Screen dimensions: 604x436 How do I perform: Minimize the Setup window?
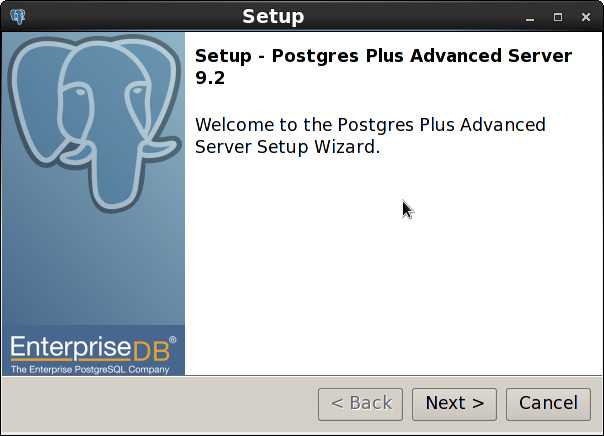click(530, 17)
